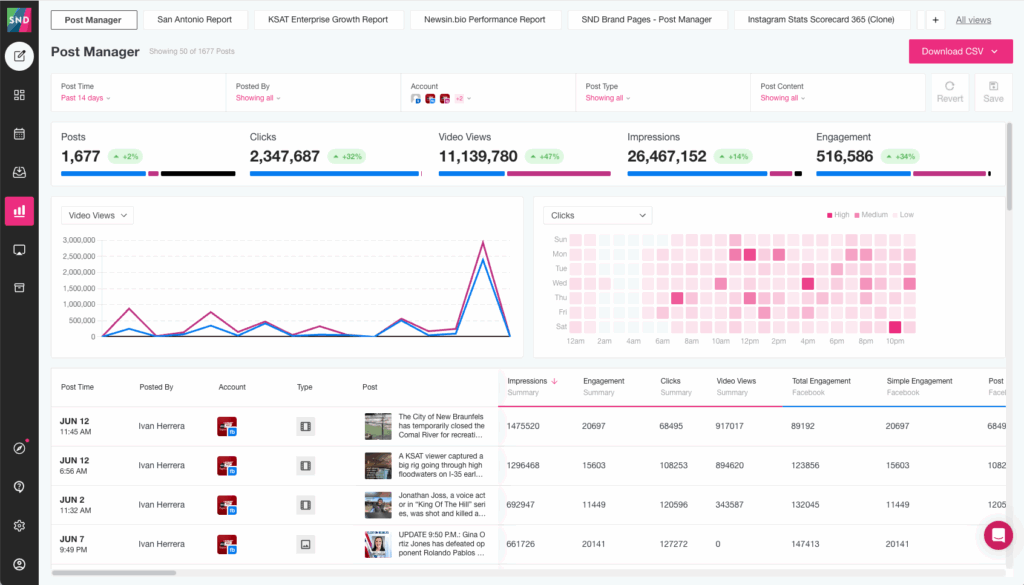
Task: Open the calendar icon in sidebar
Action: 20,134
